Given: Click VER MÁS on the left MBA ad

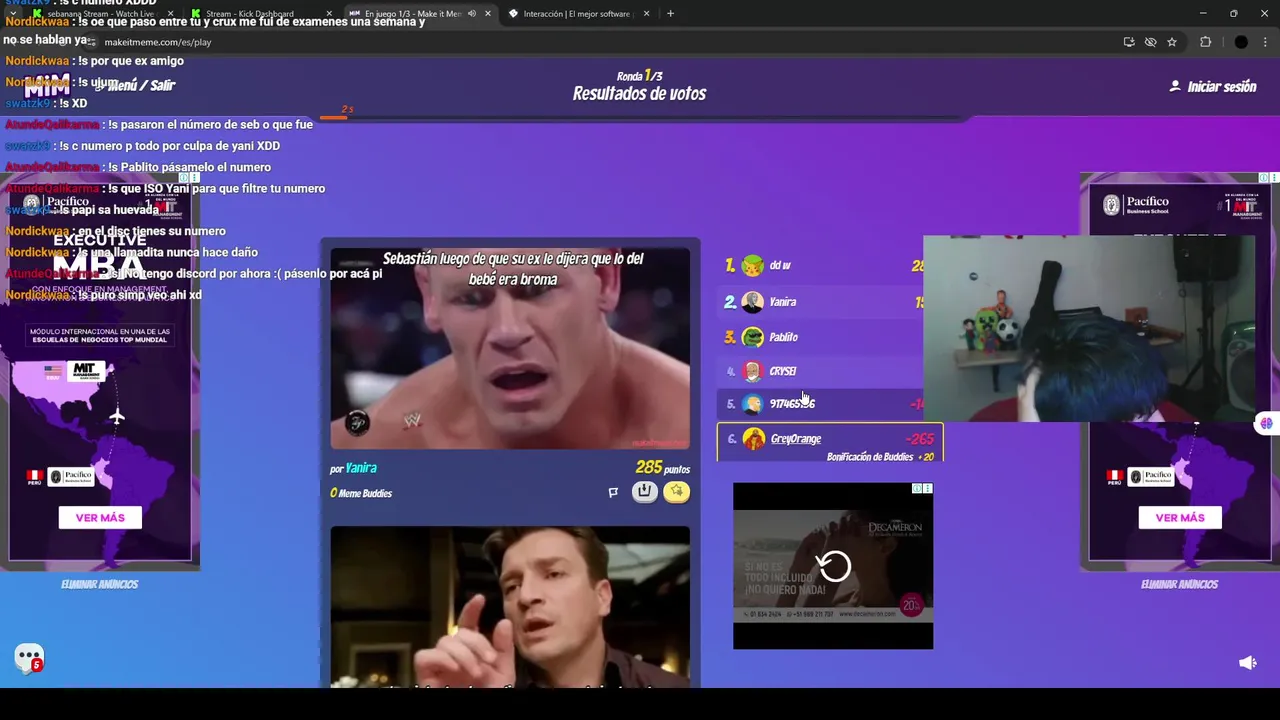Looking at the screenshot, I should pyautogui.click(x=100, y=517).
